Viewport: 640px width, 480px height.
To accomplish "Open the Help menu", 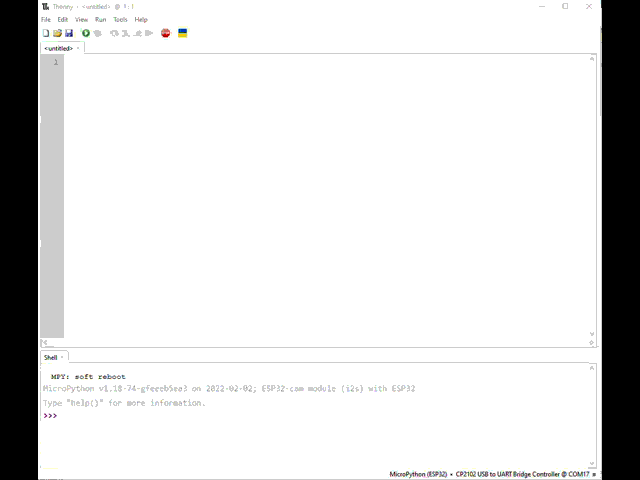I will (x=141, y=19).
